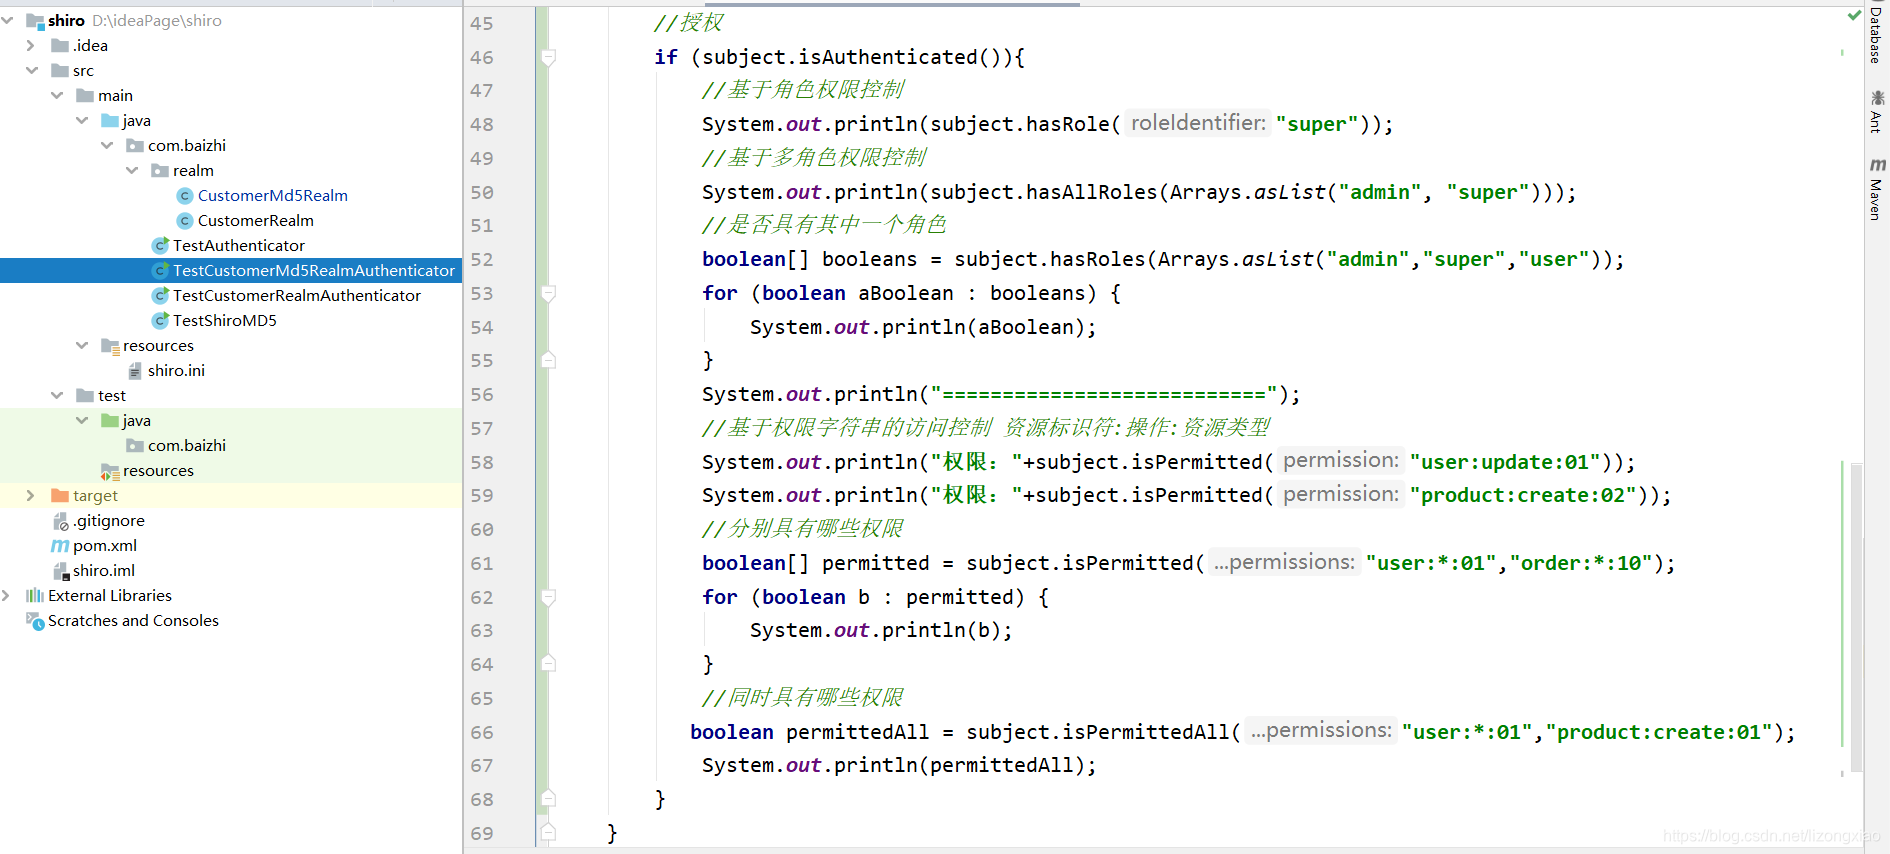Toggle fold end marker at line 64
1890x854 pixels.
[x=548, y=664]
